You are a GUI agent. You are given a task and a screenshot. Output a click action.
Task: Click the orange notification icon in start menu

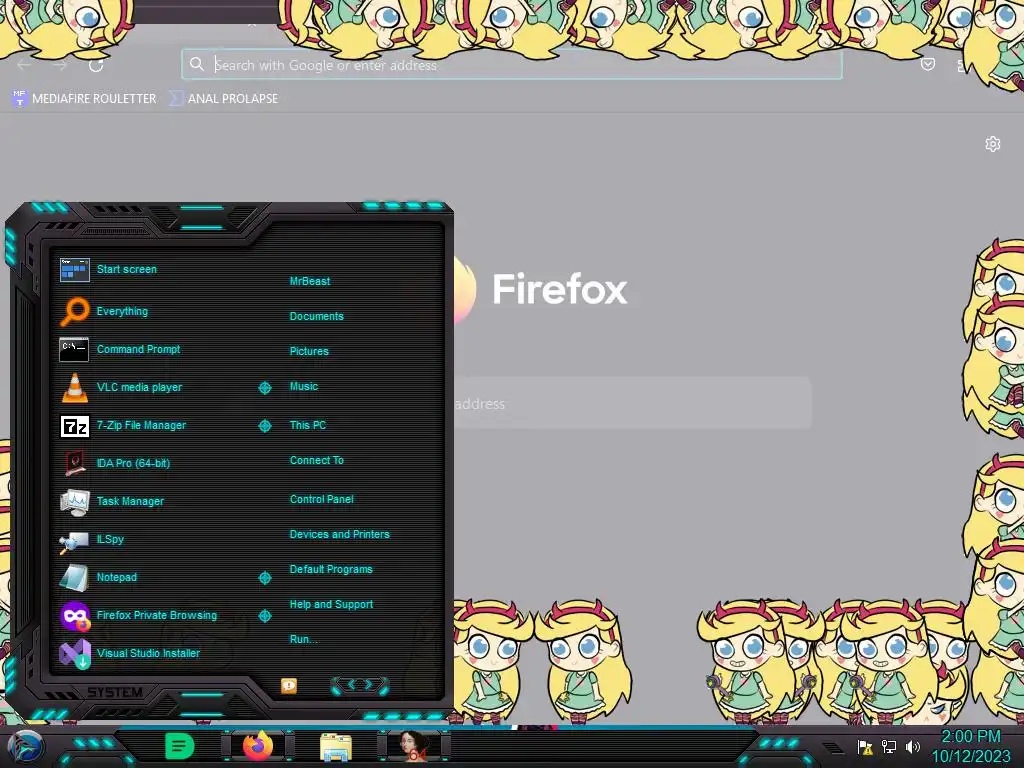pyautogui.click(x=289, y=685)
